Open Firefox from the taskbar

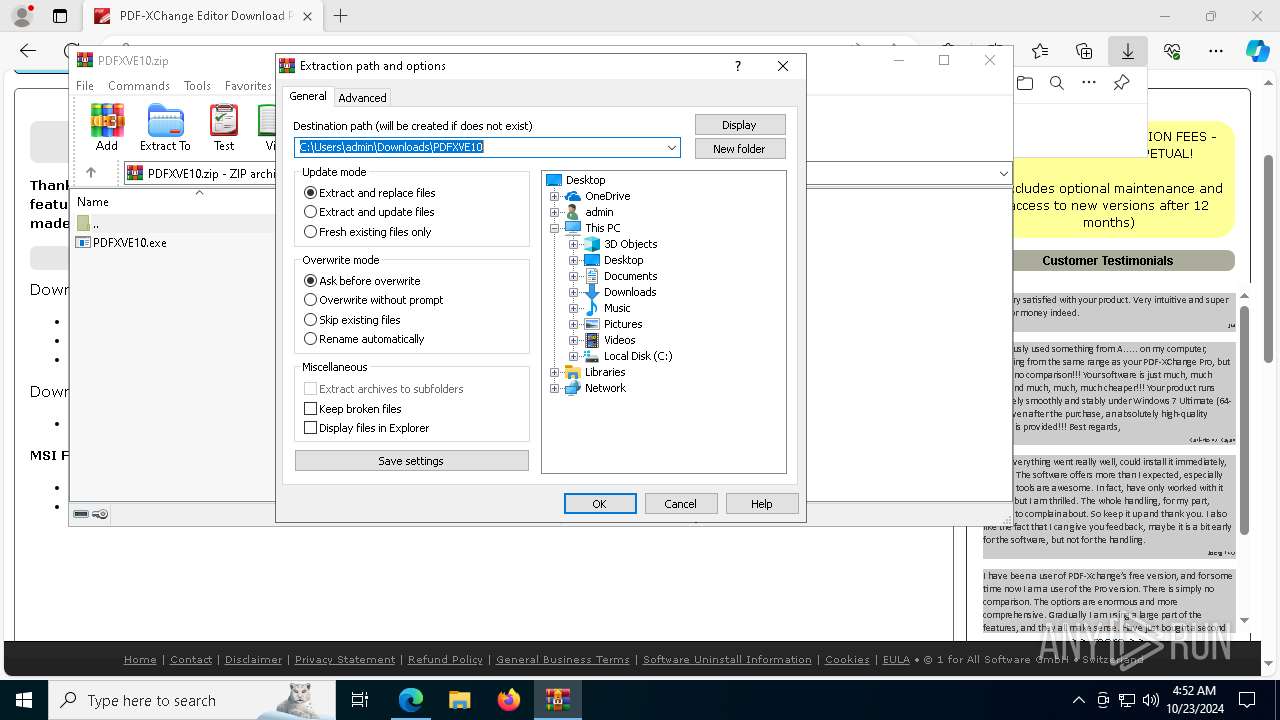[509, 700]
